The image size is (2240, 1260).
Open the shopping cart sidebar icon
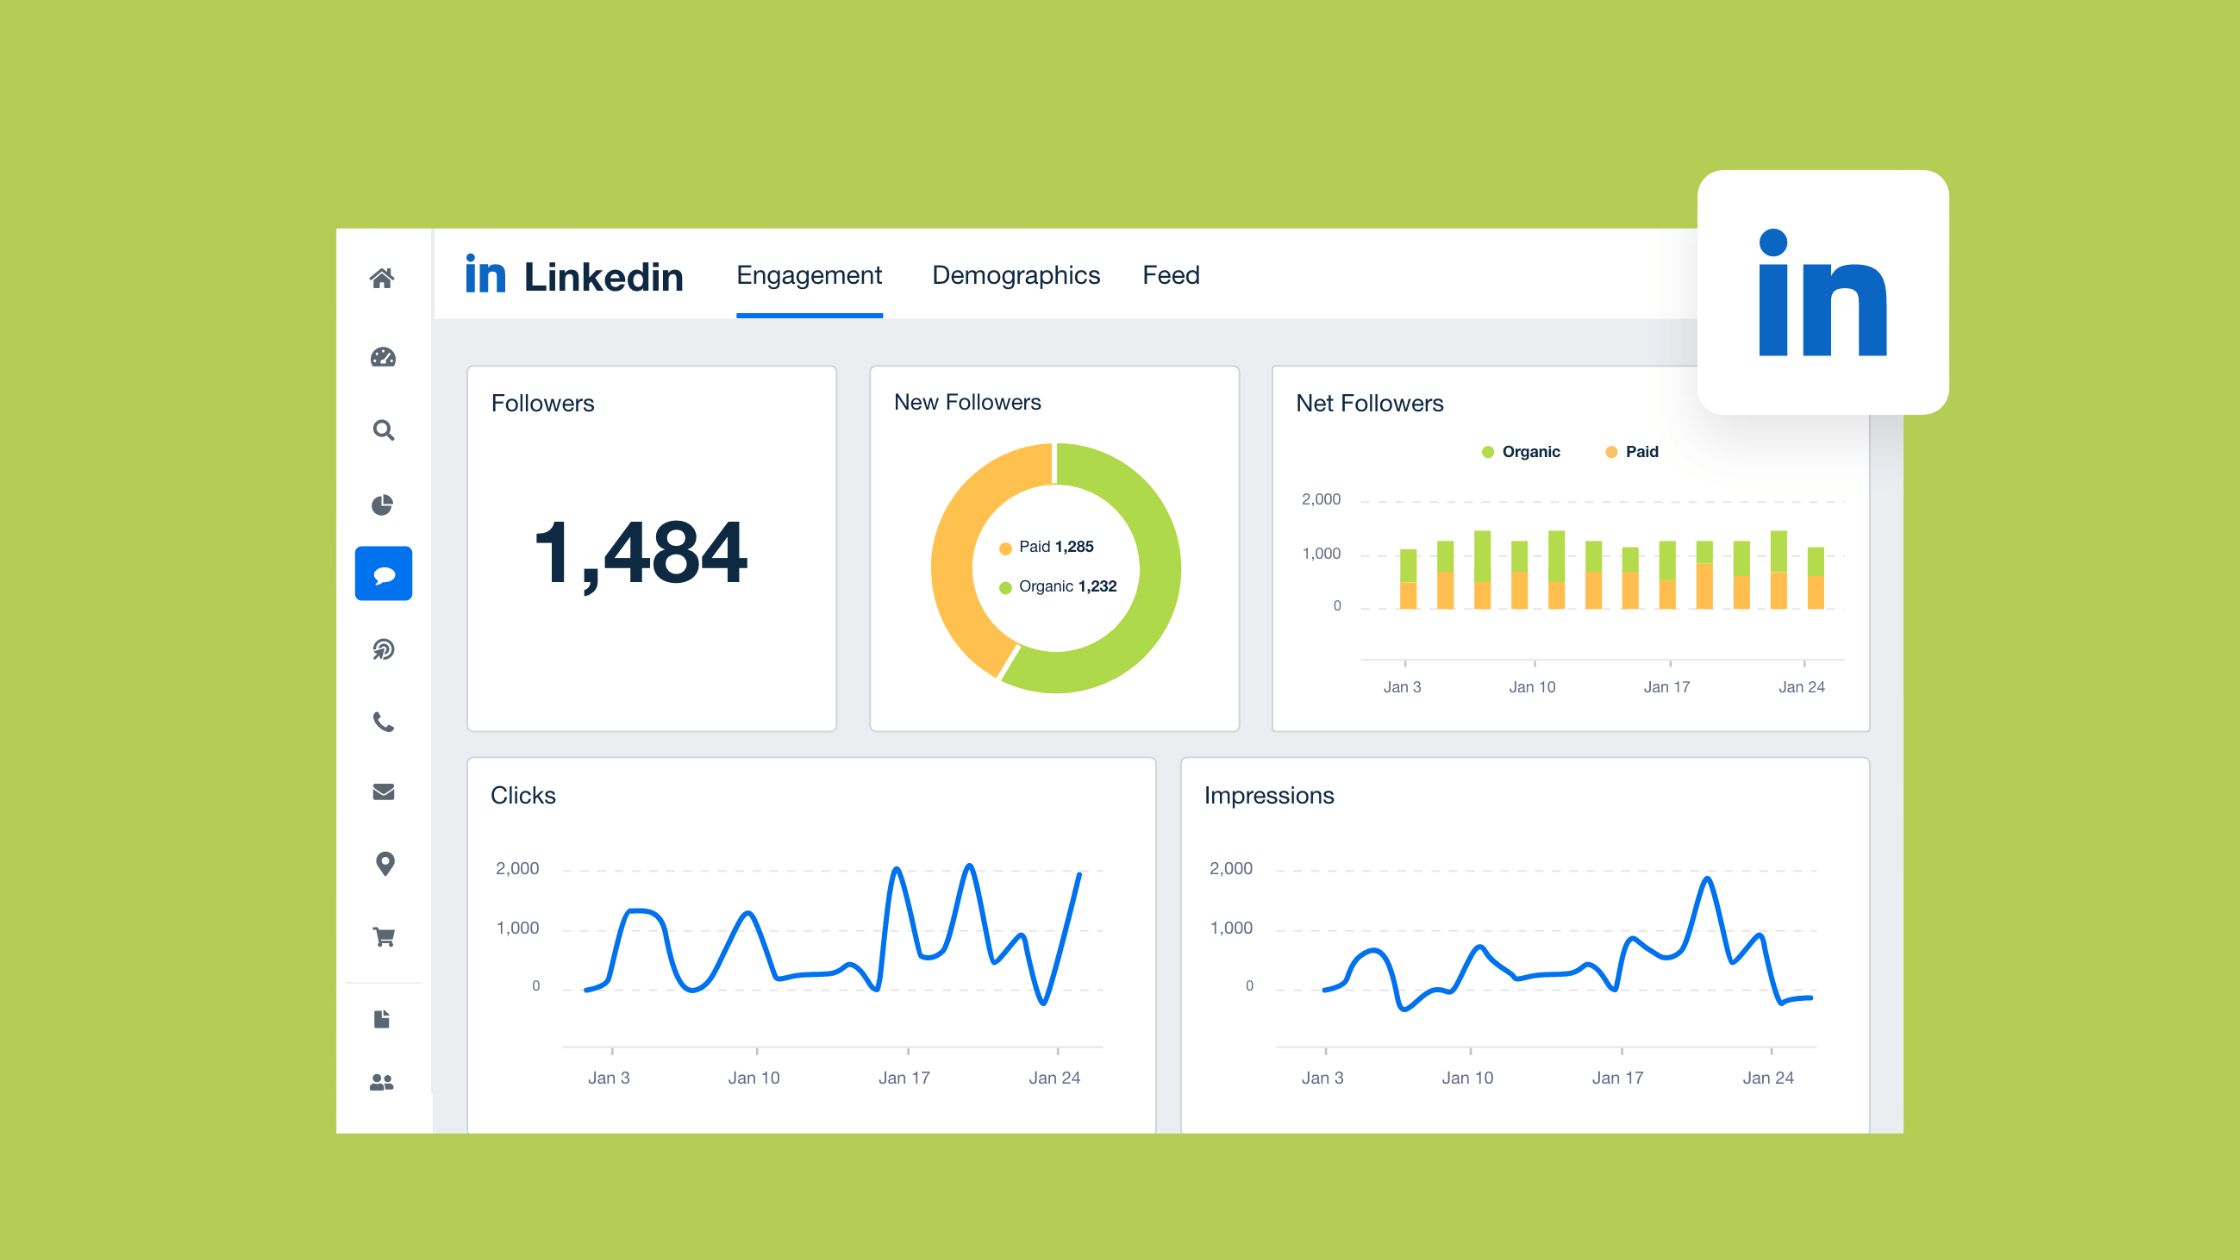pos(383,937)
